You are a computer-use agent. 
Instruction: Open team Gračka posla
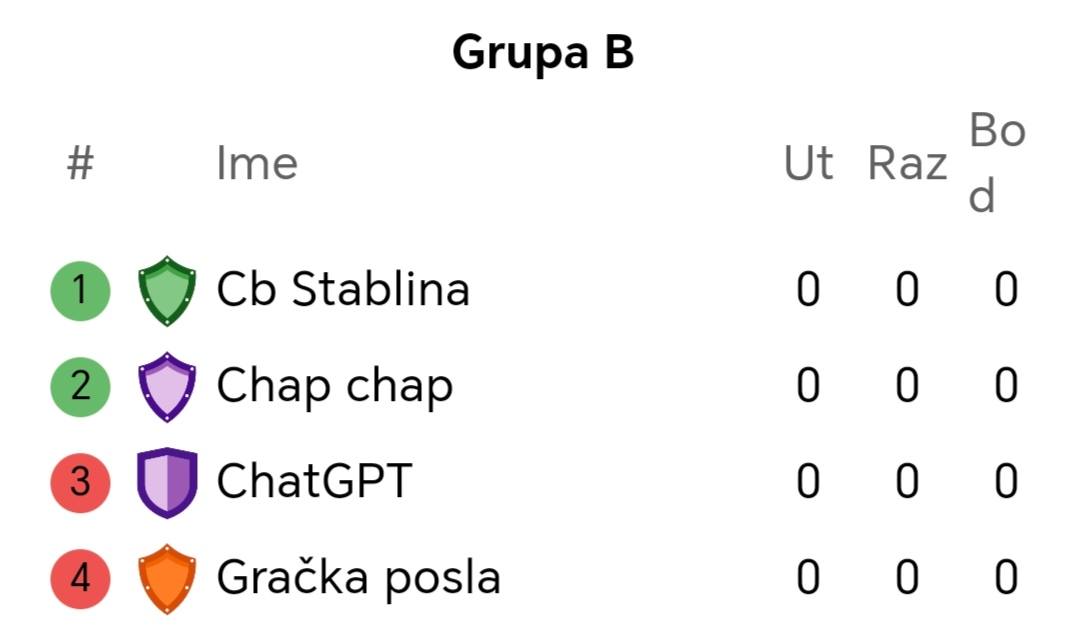(x=359, y=577)
